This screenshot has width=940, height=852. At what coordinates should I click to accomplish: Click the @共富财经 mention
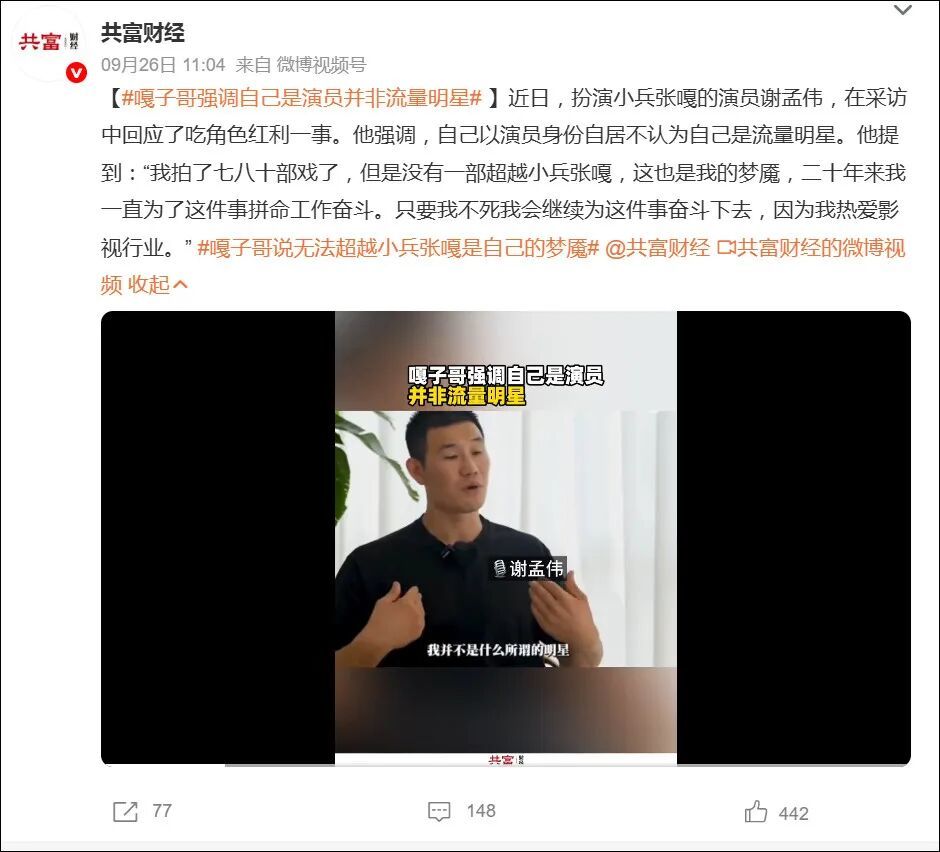tap(658, 248)
